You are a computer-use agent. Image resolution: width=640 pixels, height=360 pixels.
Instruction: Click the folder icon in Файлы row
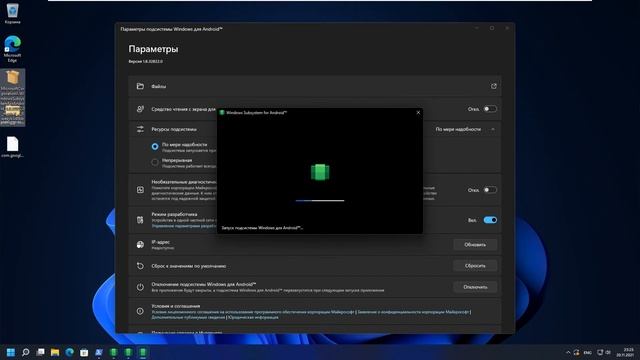[140, 86]
